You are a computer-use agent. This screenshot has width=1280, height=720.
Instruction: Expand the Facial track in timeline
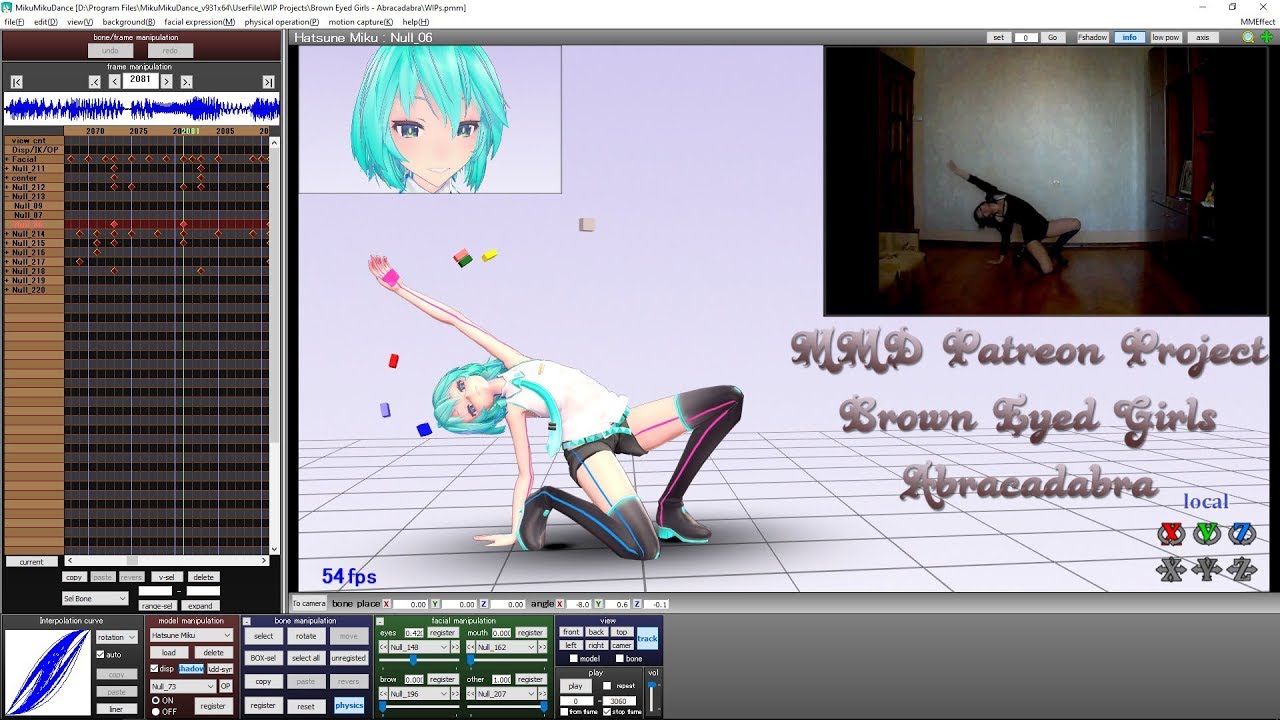pos(7,159)
